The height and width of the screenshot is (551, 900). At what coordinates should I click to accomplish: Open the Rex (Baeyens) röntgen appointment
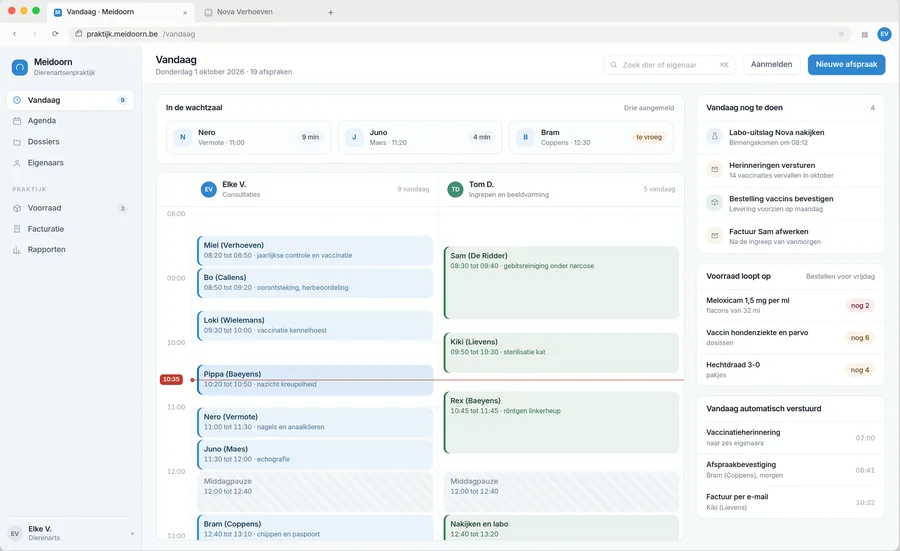(561, 422)
